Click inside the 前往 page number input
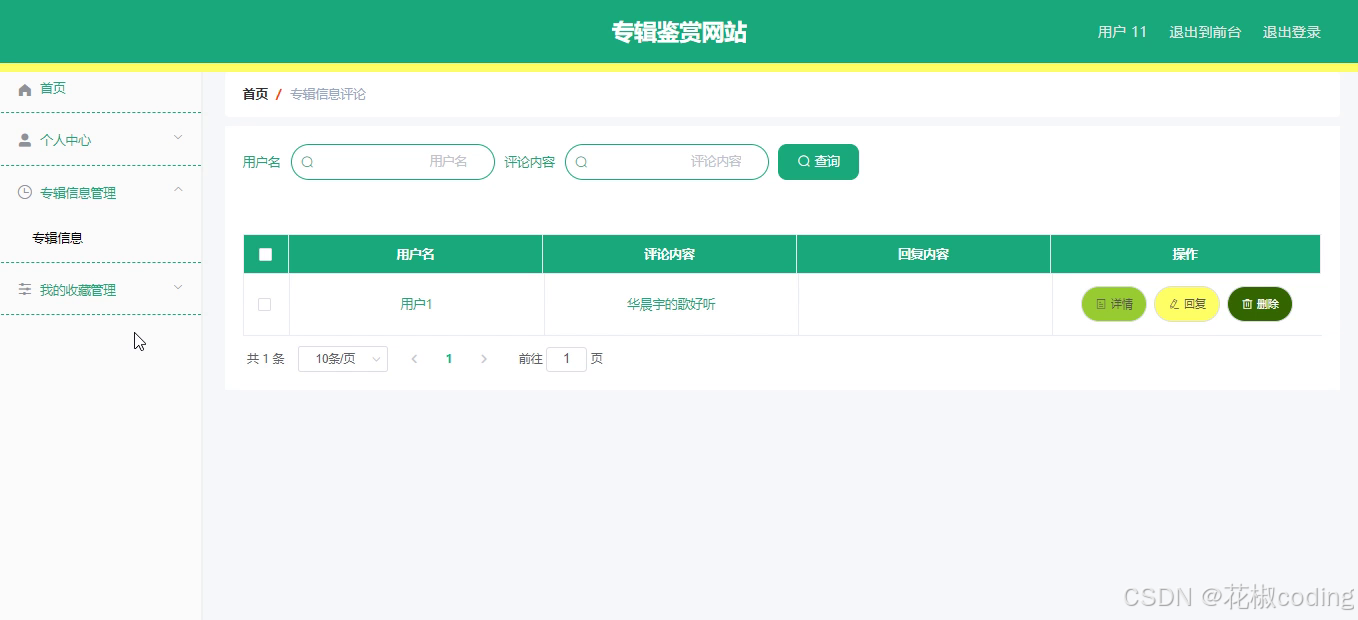1358x620 pixels. pyautogui.click(x=566, y=358)
